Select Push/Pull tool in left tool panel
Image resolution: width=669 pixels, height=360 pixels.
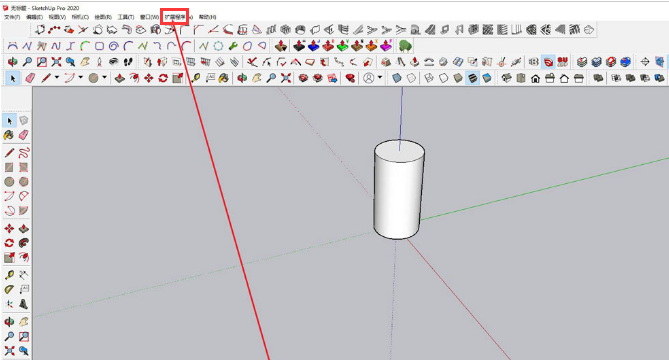[x=24, y=229]
